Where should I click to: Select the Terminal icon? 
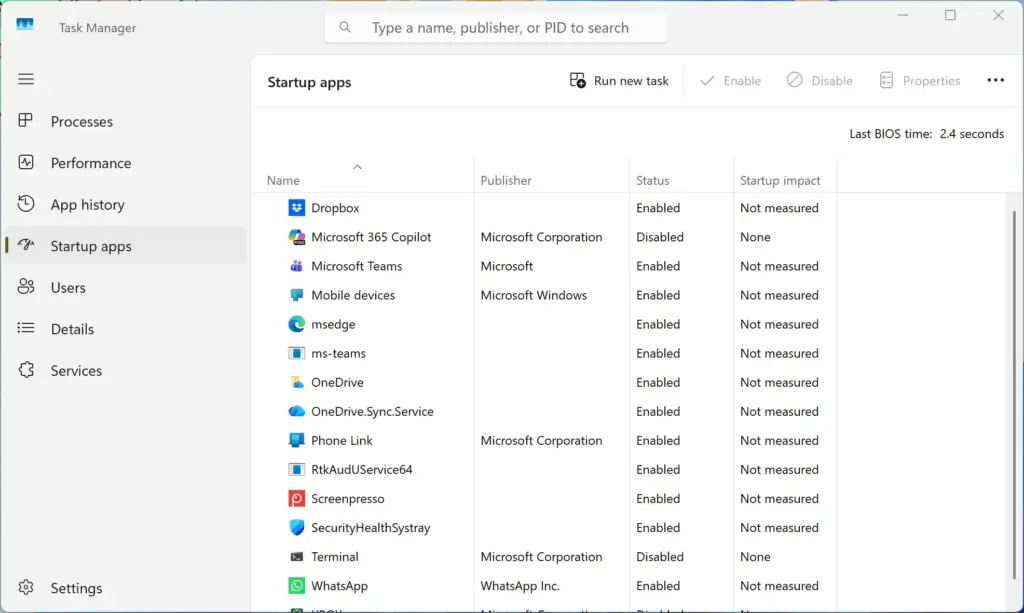click(x=296, y=556)
